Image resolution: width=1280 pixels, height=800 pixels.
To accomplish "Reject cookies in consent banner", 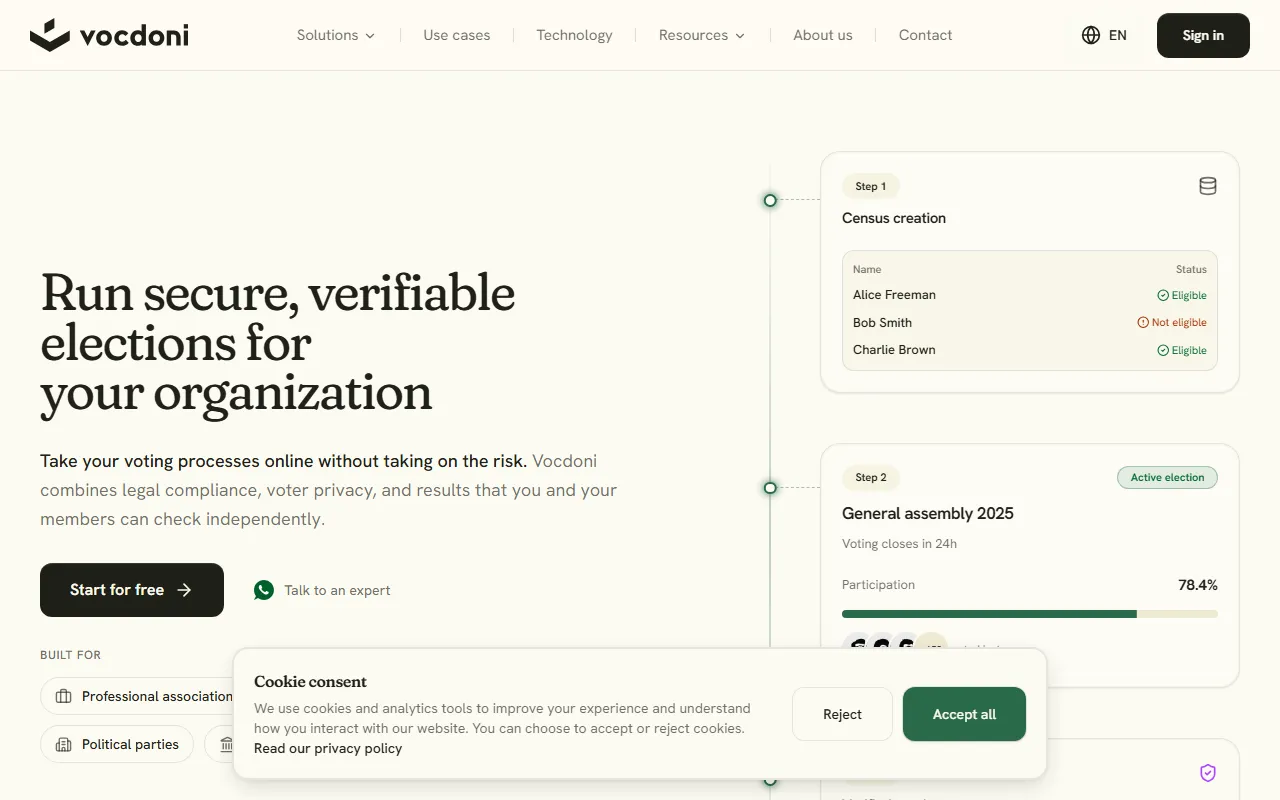I will point(842,714).
